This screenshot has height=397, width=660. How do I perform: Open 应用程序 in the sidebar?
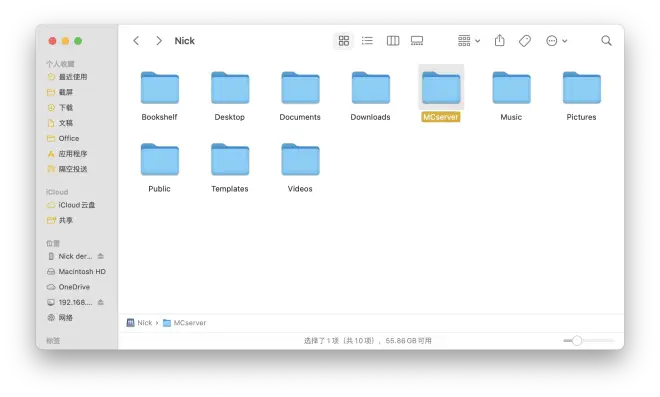[67, 154]
